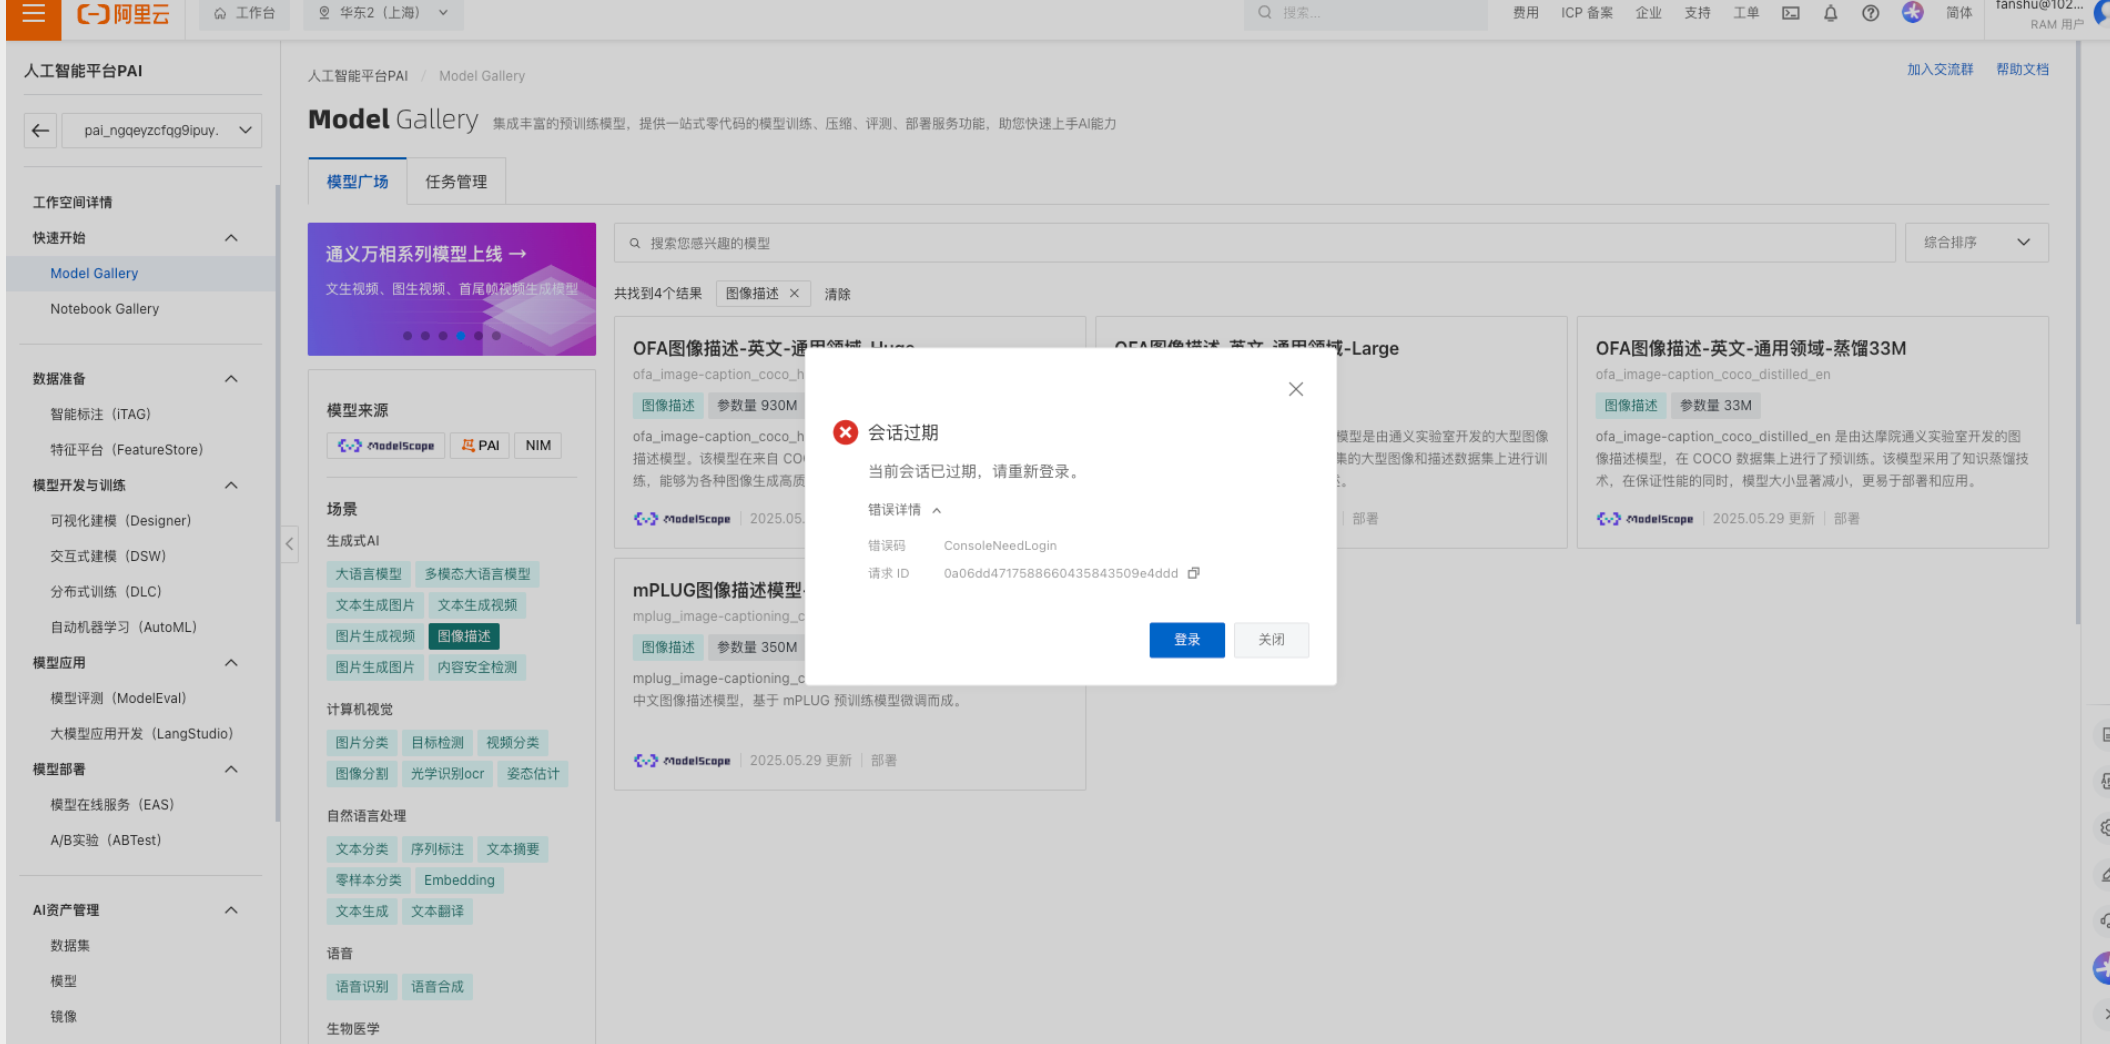Click the back arrow beside workspace selector

[x=40, y=130]
